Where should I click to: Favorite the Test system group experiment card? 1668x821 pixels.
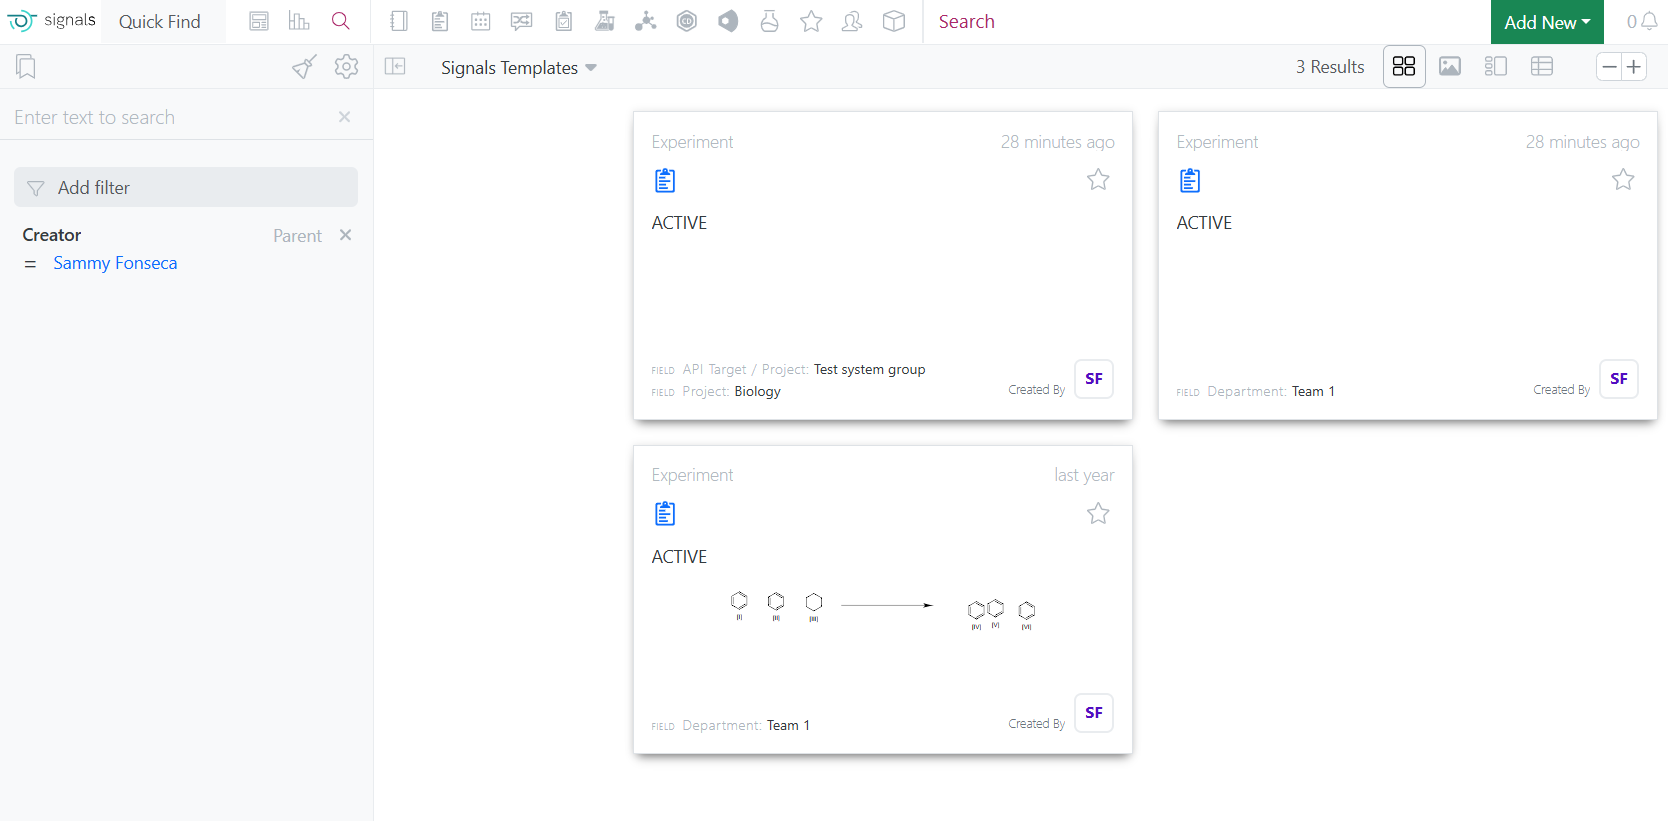[x=1098, y=180]
